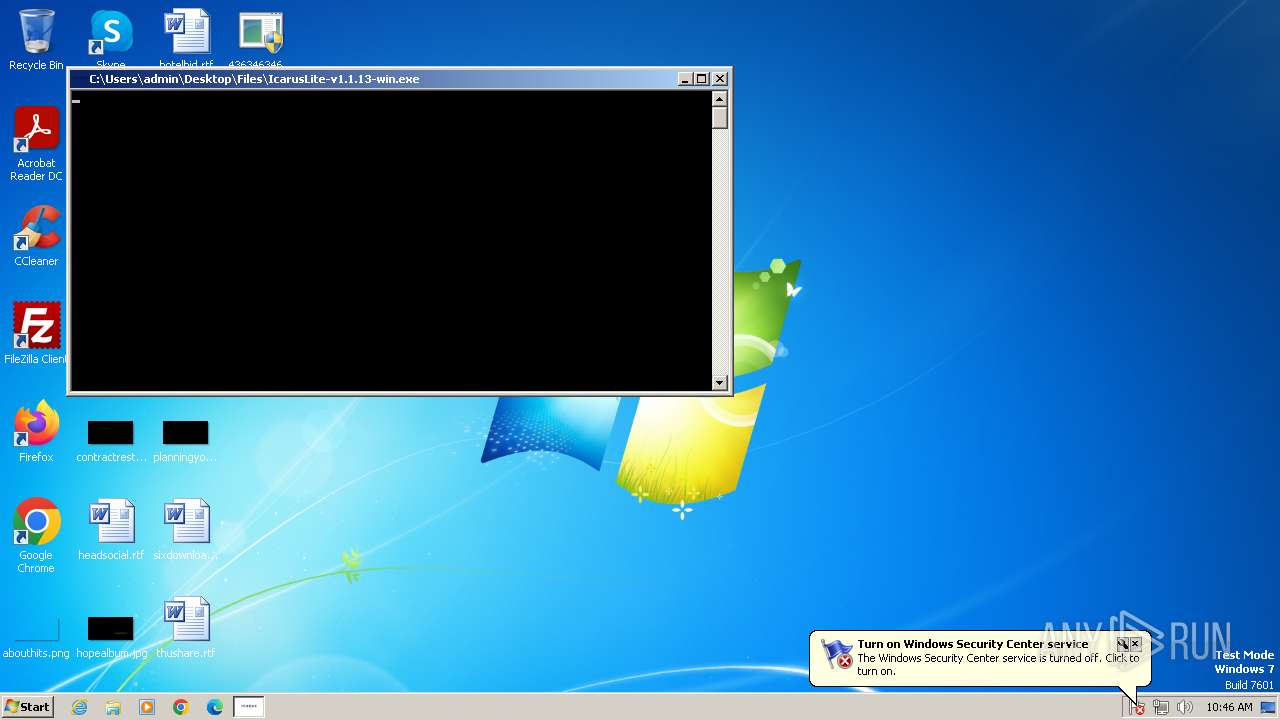The height and width of the screenshot is (720, 1280).
Task: Open the Start menu
Action: (x=27, y=706)
